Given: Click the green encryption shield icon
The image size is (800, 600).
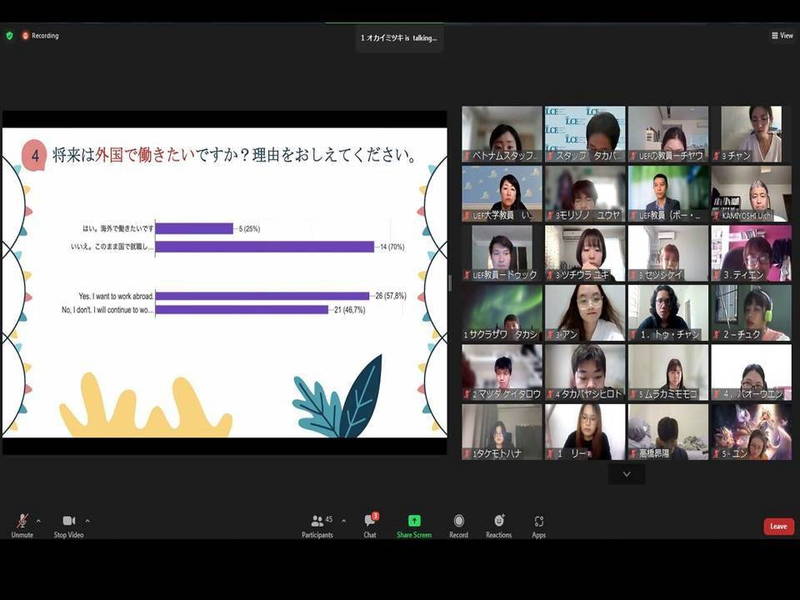Looking at the screenshot, I should pos(10,35).
